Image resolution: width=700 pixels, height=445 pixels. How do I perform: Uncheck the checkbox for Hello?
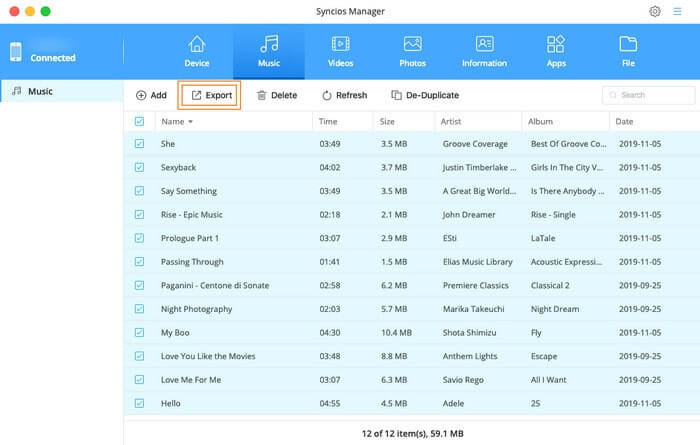139,403
